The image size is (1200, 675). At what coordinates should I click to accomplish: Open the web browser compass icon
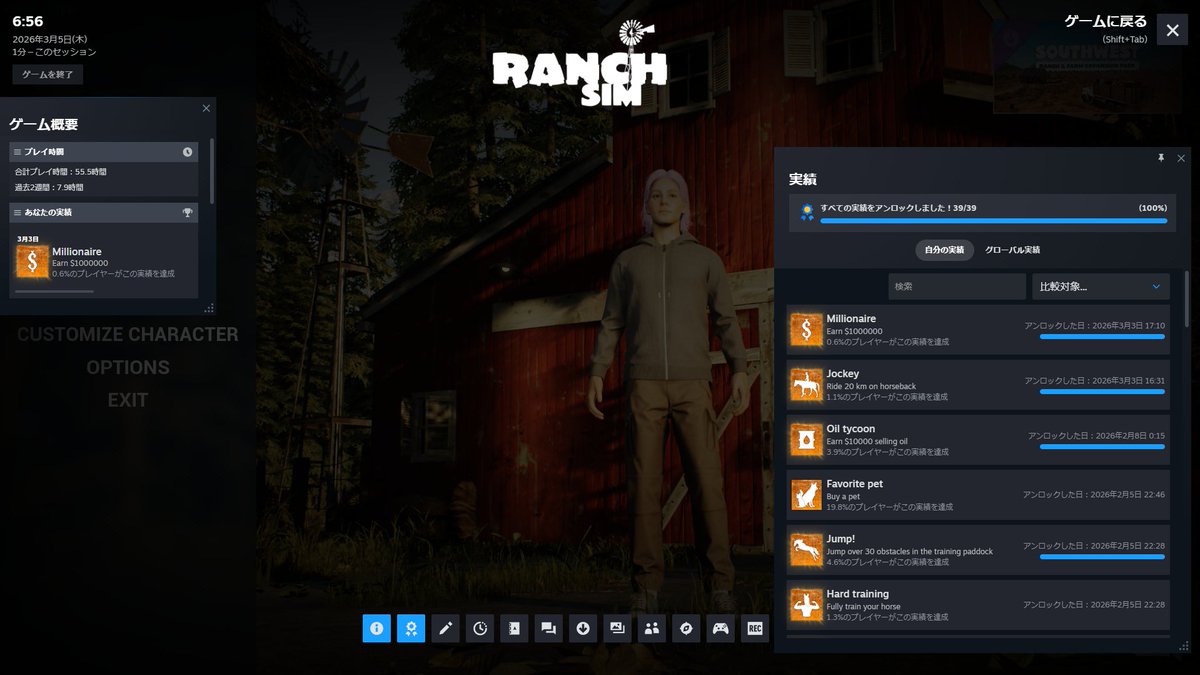click(686, 628)
